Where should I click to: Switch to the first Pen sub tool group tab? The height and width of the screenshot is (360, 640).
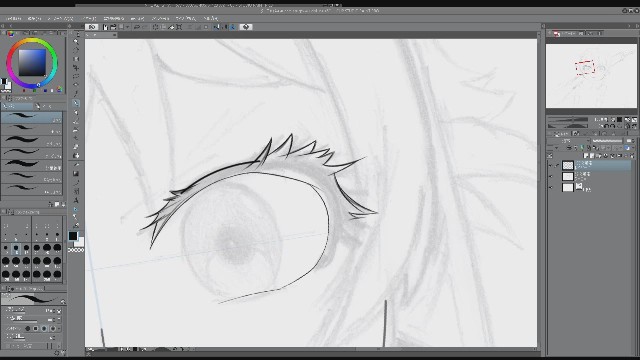tap(17, 107)
